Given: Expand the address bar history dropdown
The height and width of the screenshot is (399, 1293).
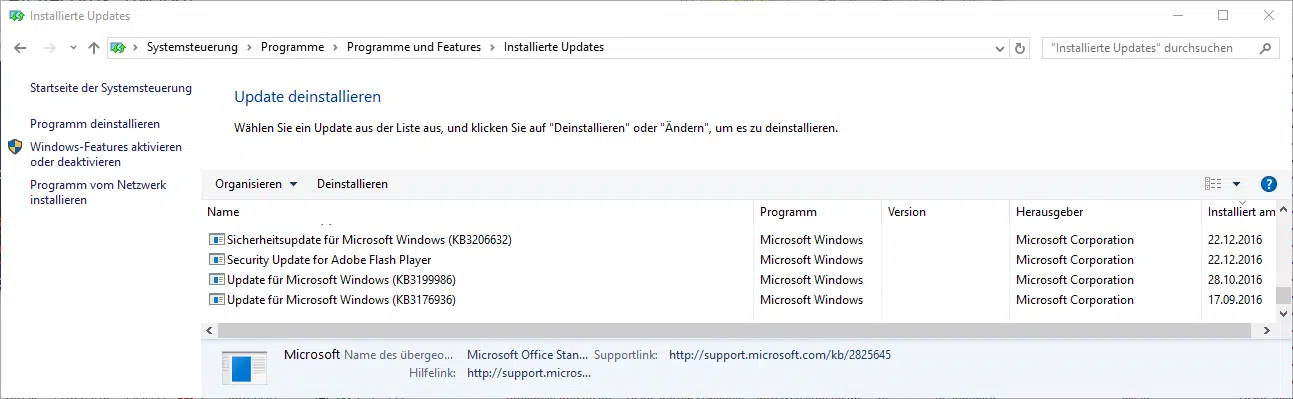Looking at the screenshot, I should [999, 48].
